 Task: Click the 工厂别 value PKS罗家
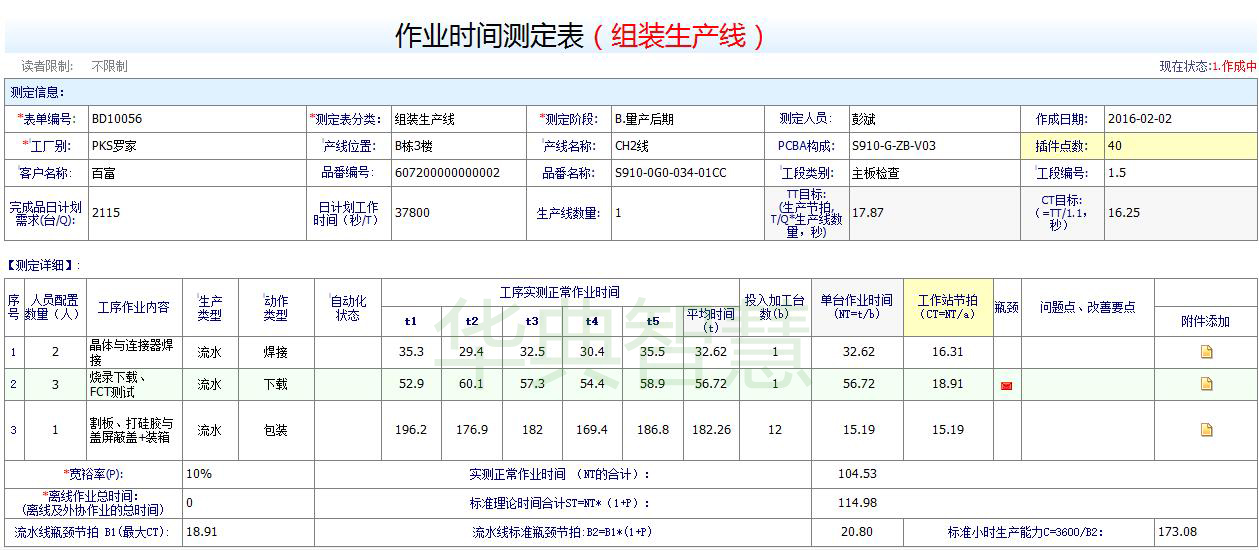tap(115, 146)
